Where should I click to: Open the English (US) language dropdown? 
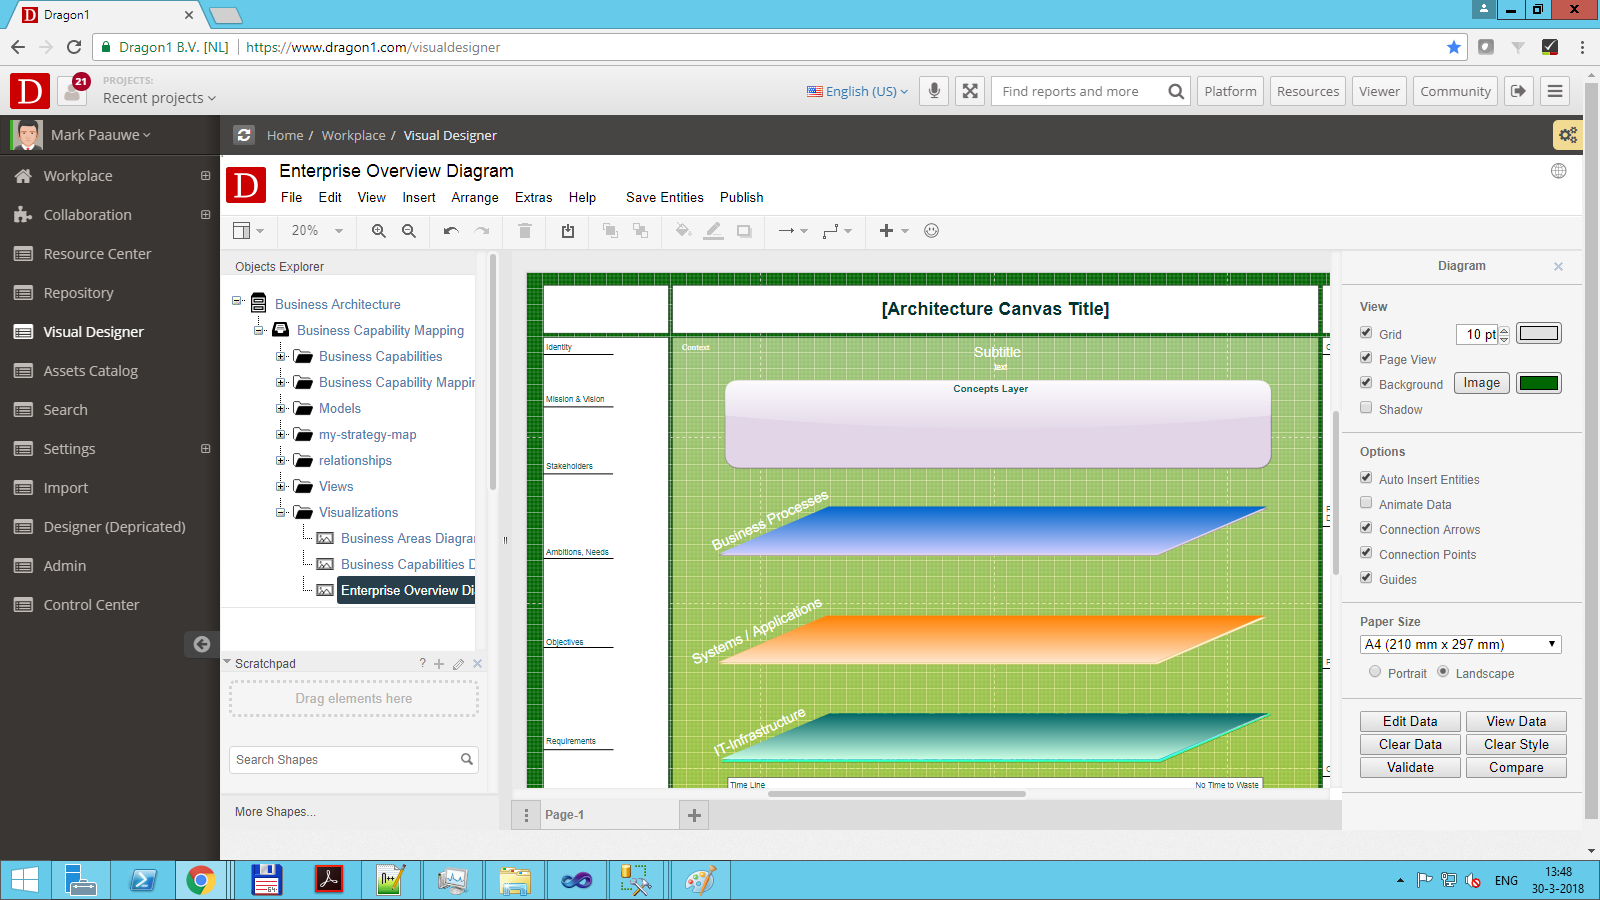point(858,91)
